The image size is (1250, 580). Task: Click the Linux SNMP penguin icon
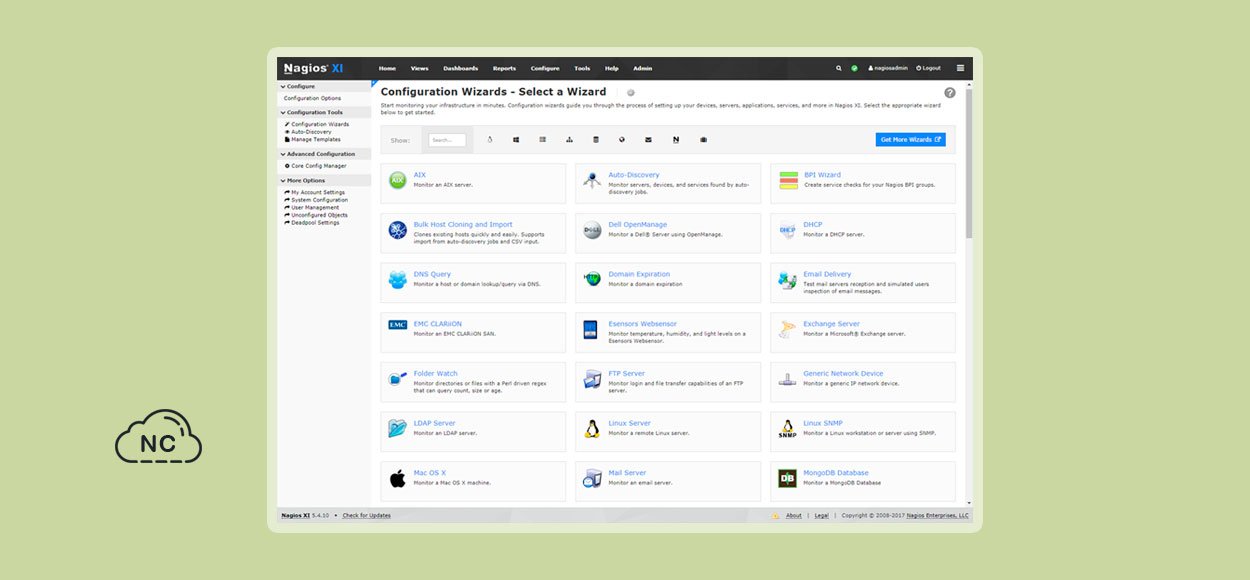point(788,429)
